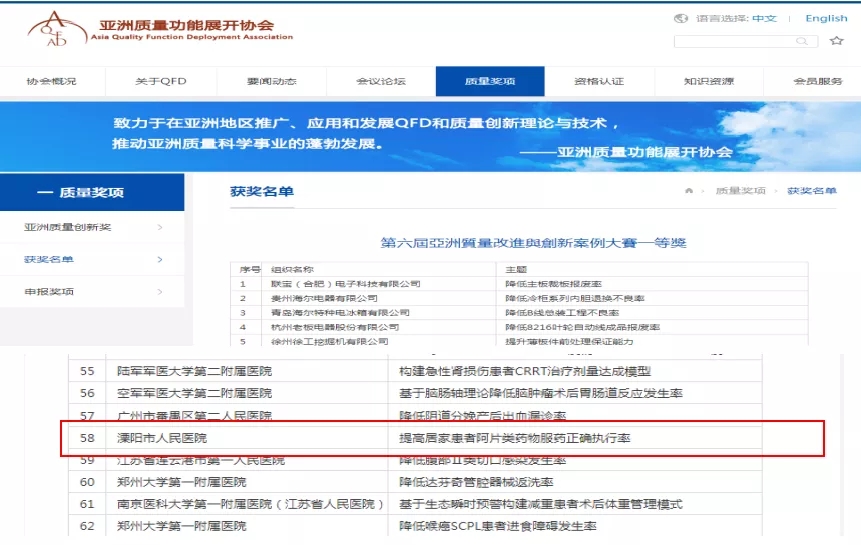Screen dimensions: 861x545
Task: Click topic 降低喉癌SCPL患者进食障碍发生率
Action: 497,526
